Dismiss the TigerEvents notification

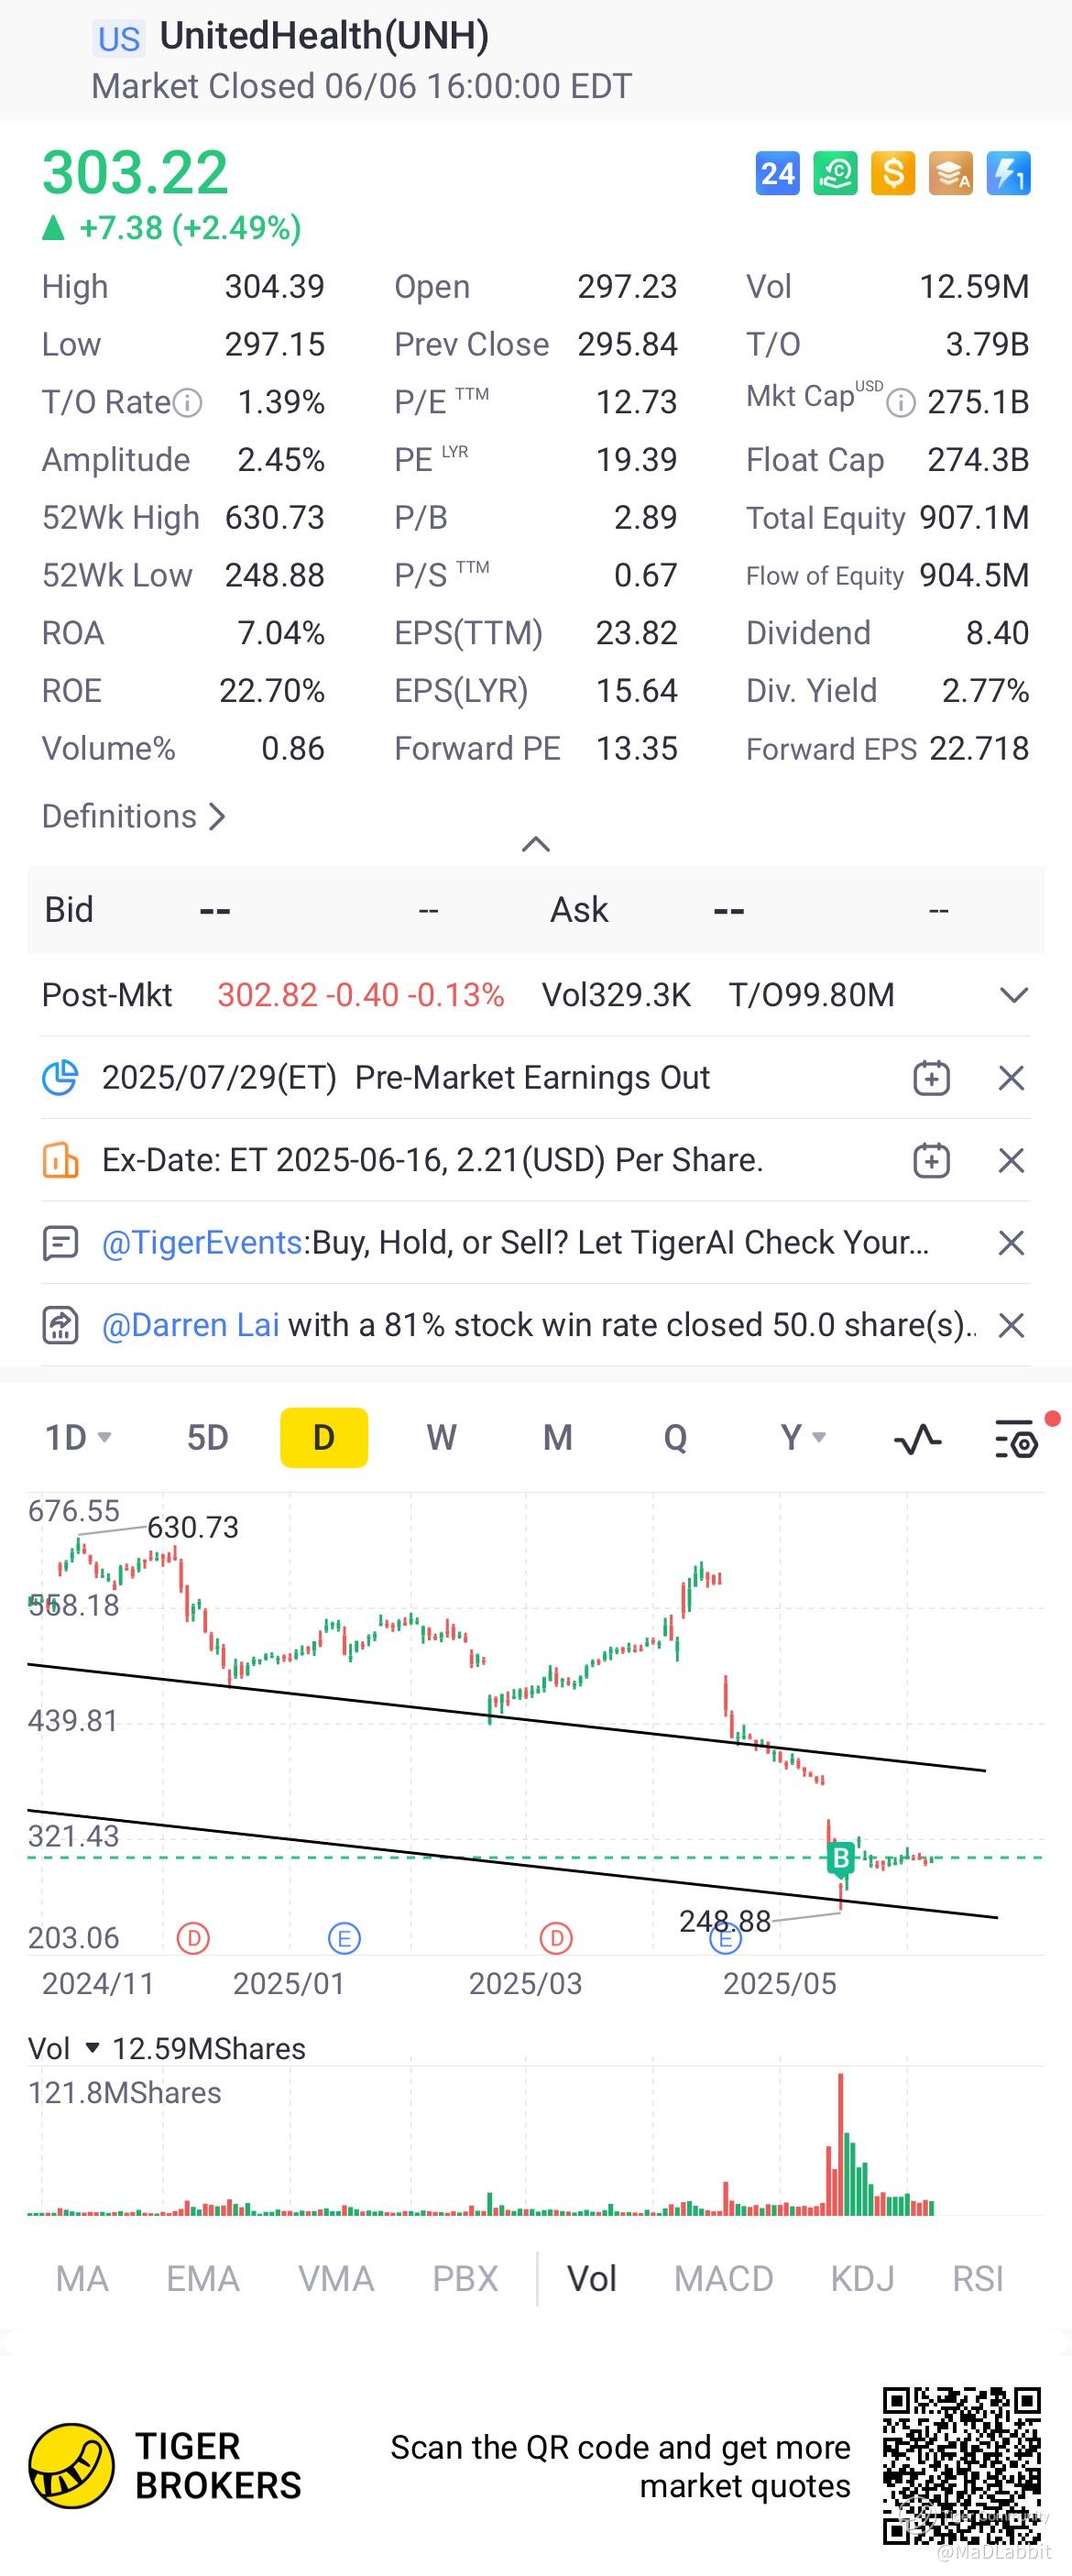tap(1011, 1243)
